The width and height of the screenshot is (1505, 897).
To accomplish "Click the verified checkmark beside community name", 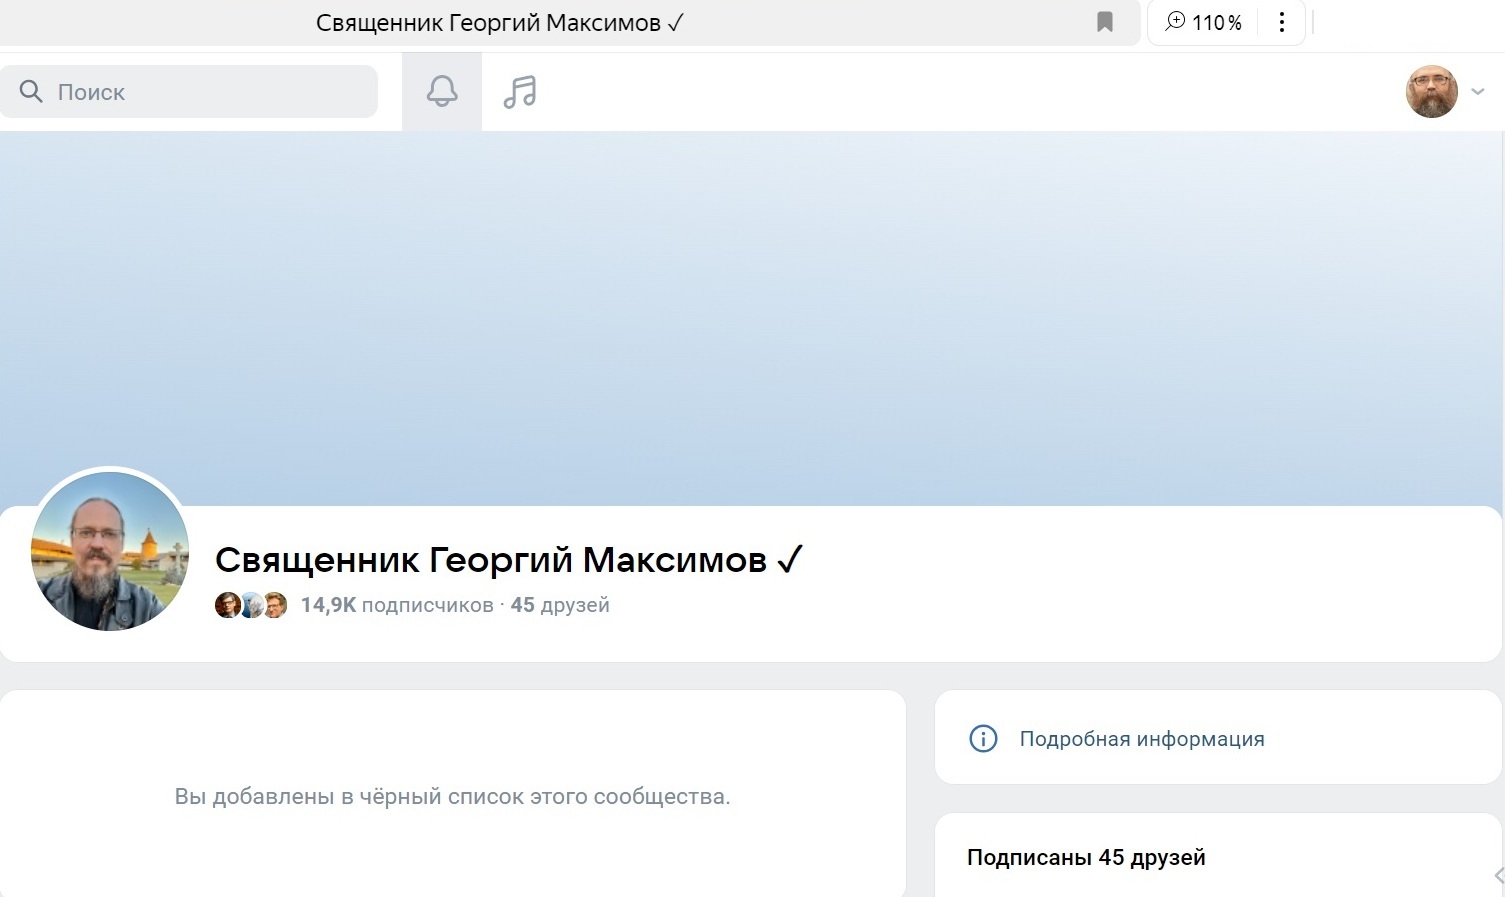I will (x=789, y=559).
